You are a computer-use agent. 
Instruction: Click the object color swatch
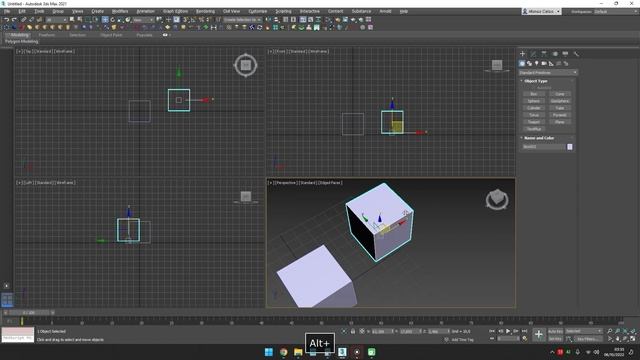click(x=570, y=147)
